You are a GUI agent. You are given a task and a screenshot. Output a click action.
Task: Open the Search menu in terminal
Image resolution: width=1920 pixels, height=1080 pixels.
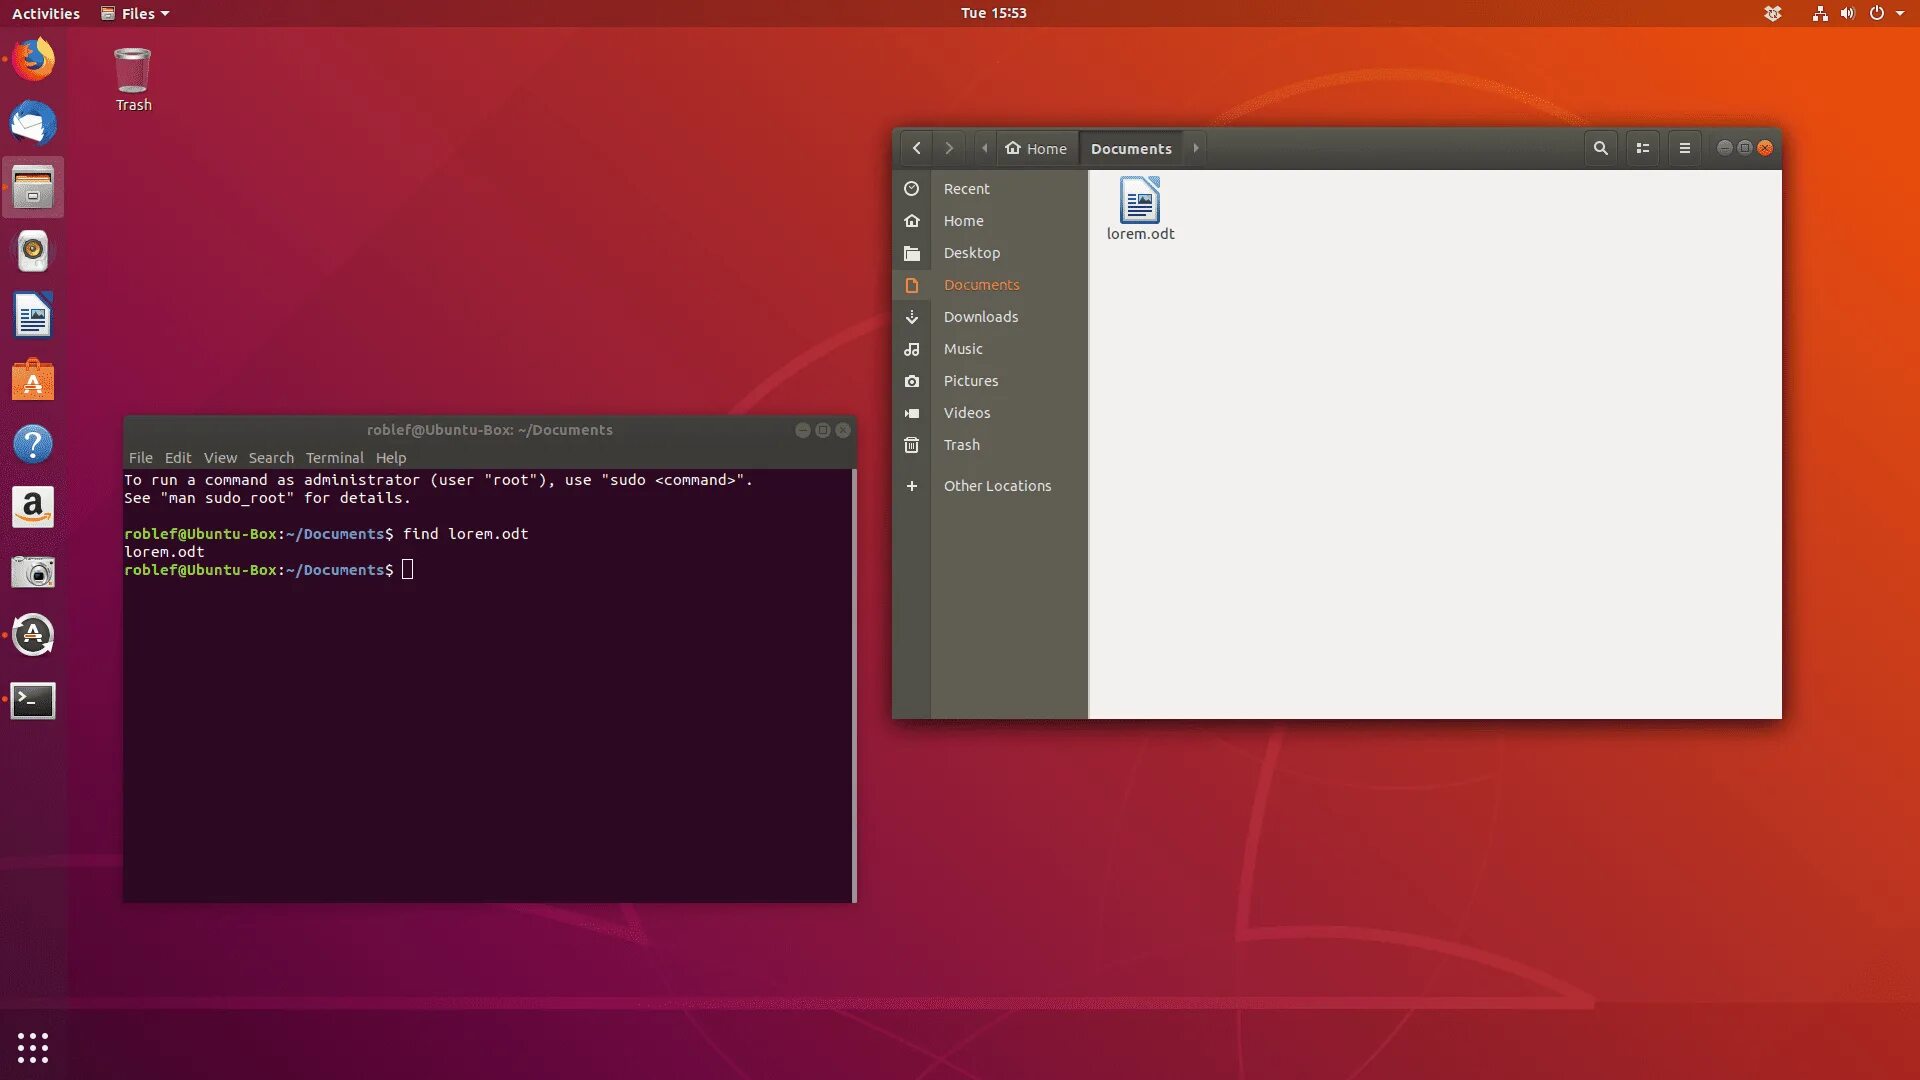point(271,458)
